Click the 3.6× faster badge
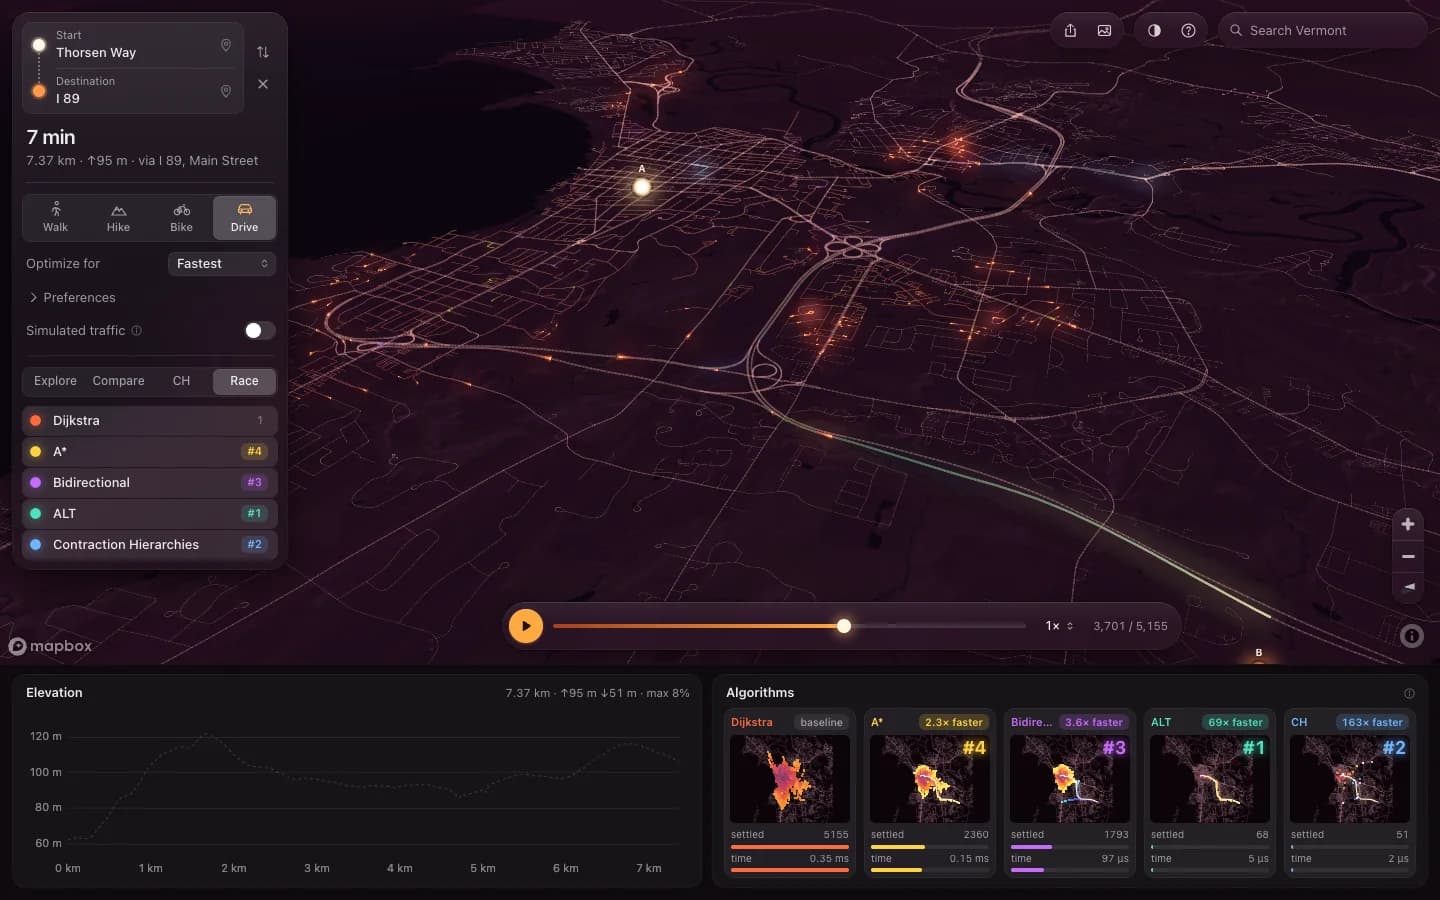This screenshot has height=900, width=1440. pyautogui.click(x=1093, y=722)
